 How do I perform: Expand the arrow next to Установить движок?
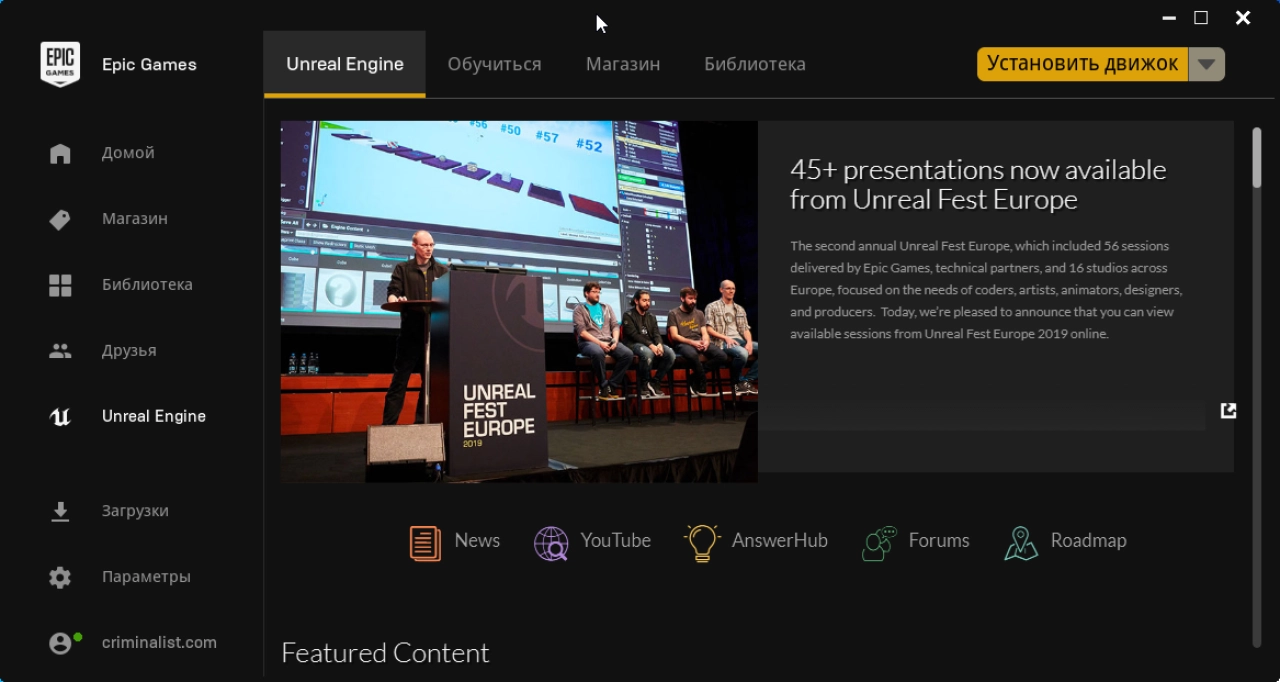tap(1207, 64)
